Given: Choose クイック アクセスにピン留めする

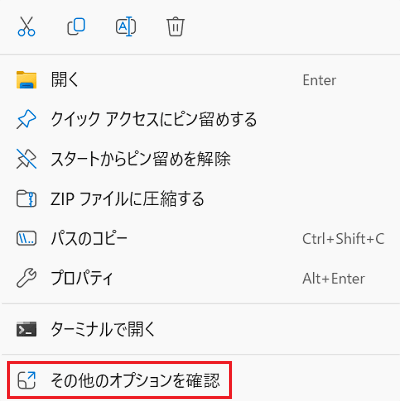Looking at the screenshot, I should click(200, 119).
